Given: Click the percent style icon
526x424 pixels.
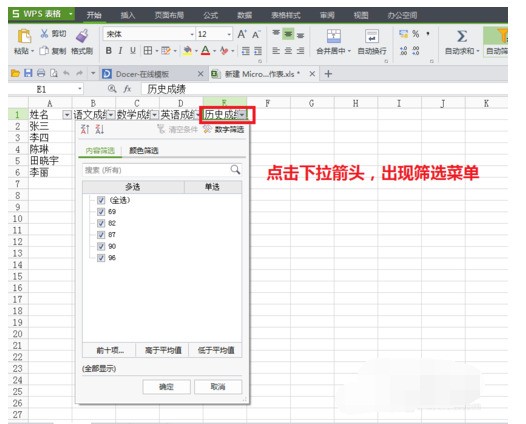Looking at the screenshot, I should click(x=416, y=34).
